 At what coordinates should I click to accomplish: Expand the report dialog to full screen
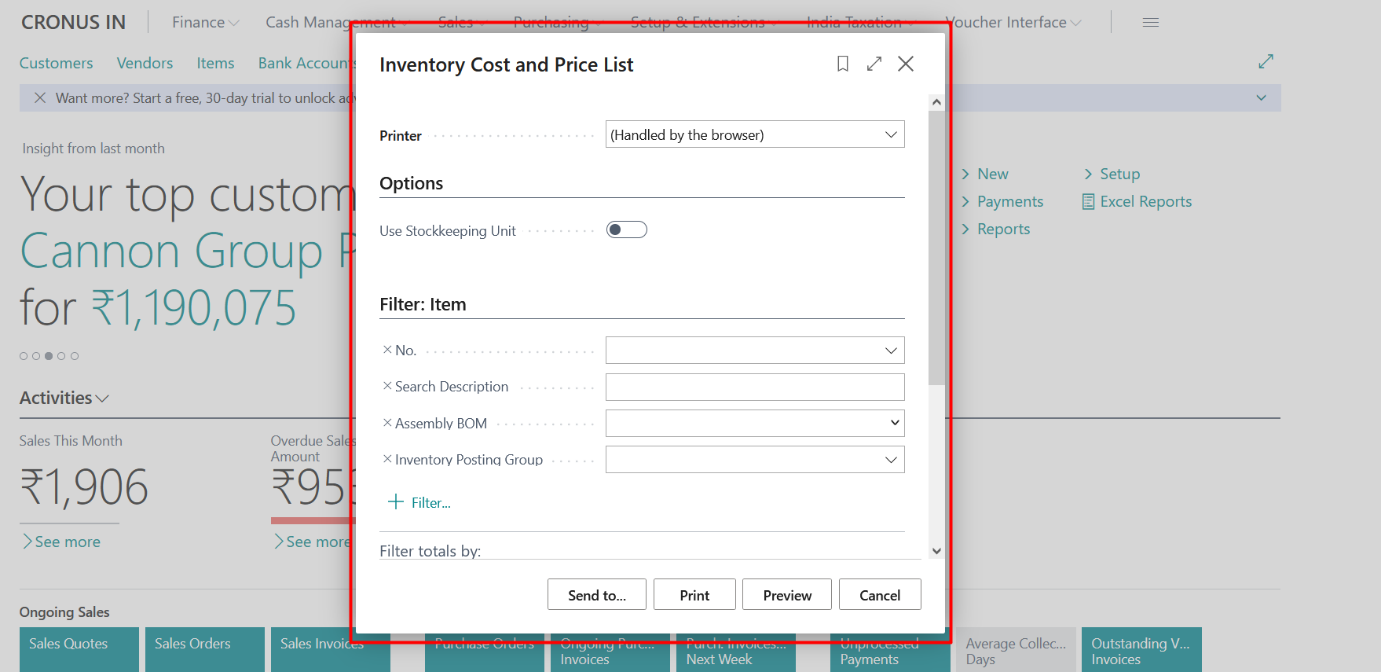point(874,63)
